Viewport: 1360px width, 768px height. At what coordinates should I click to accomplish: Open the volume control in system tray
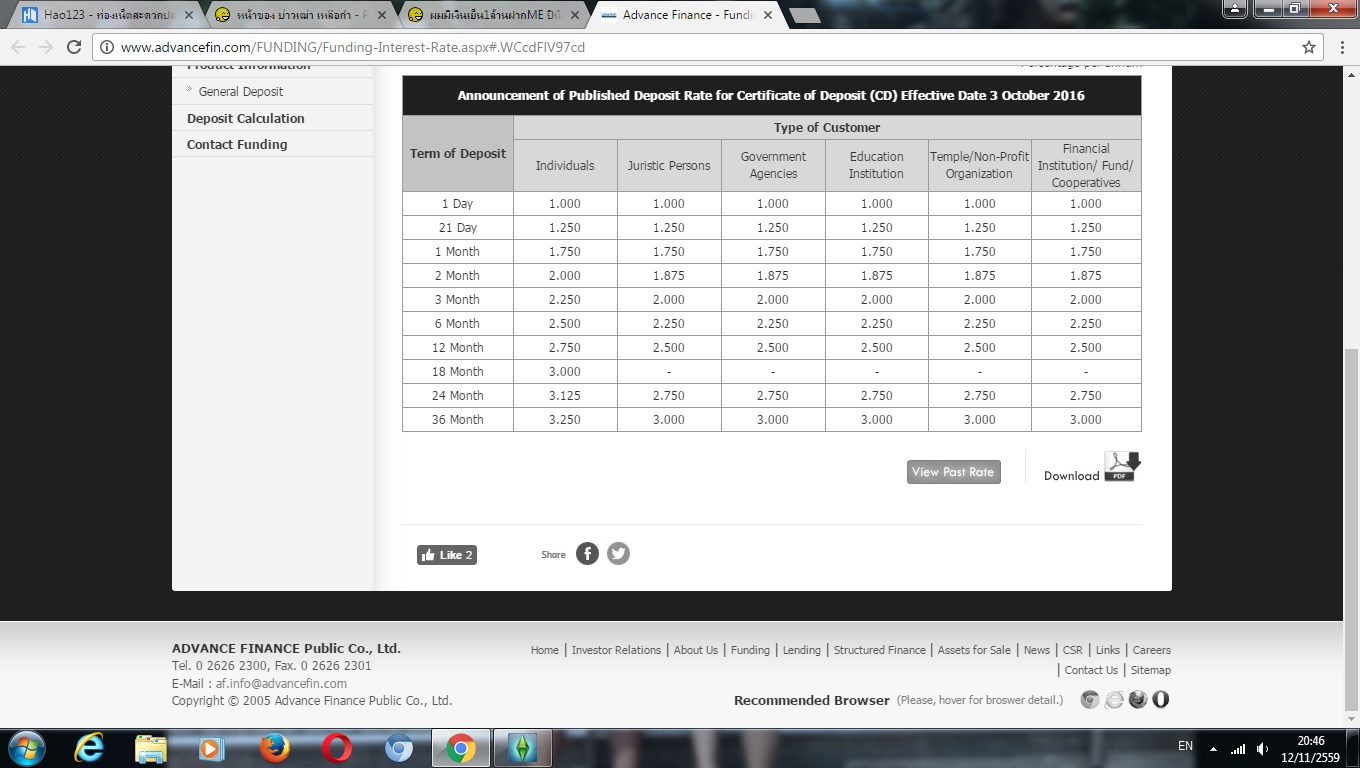(x=1263, y=749)
